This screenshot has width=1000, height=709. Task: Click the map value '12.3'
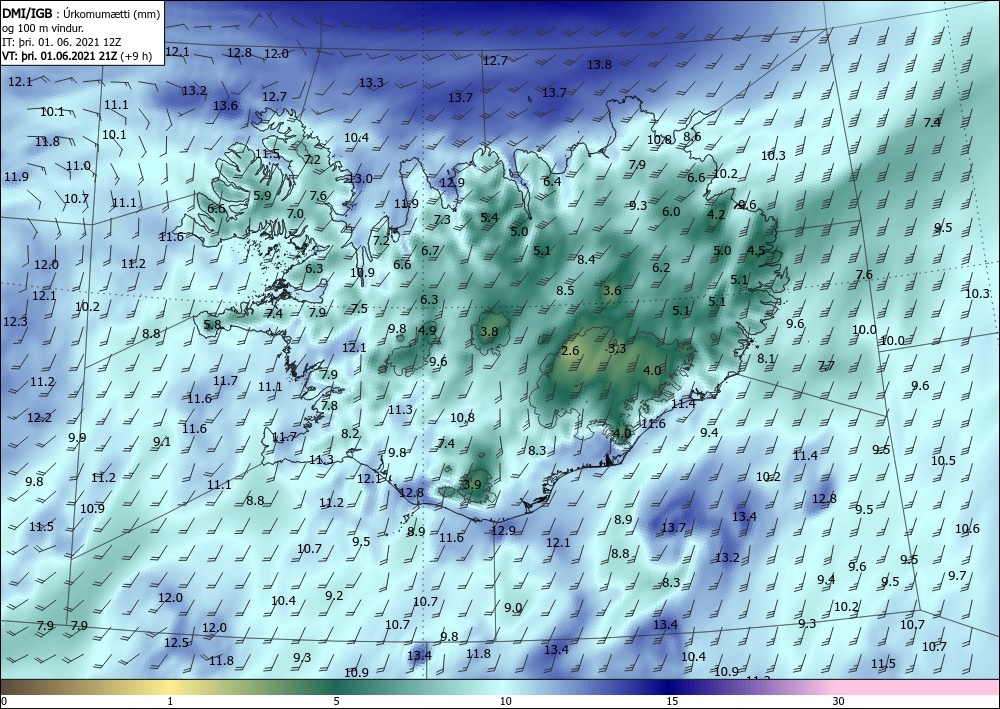pyautogui.click(x=15, y=321)
